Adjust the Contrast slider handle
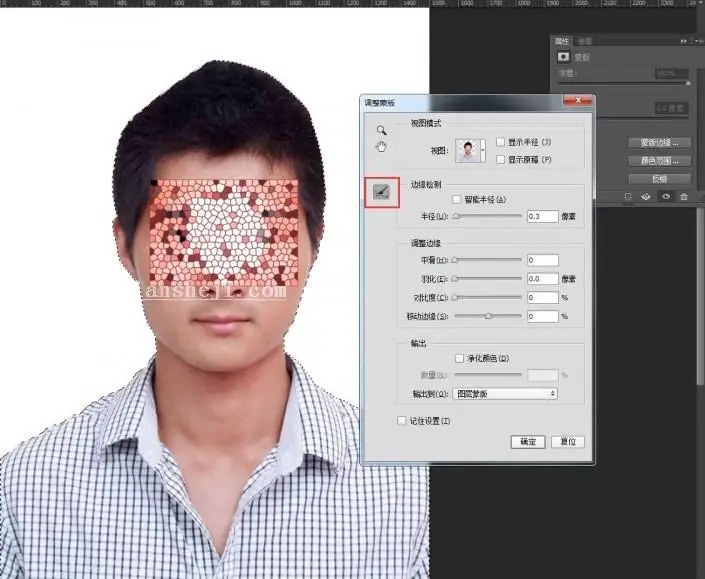The width and height of the screenshot is (705, 579). click(455, 297)
